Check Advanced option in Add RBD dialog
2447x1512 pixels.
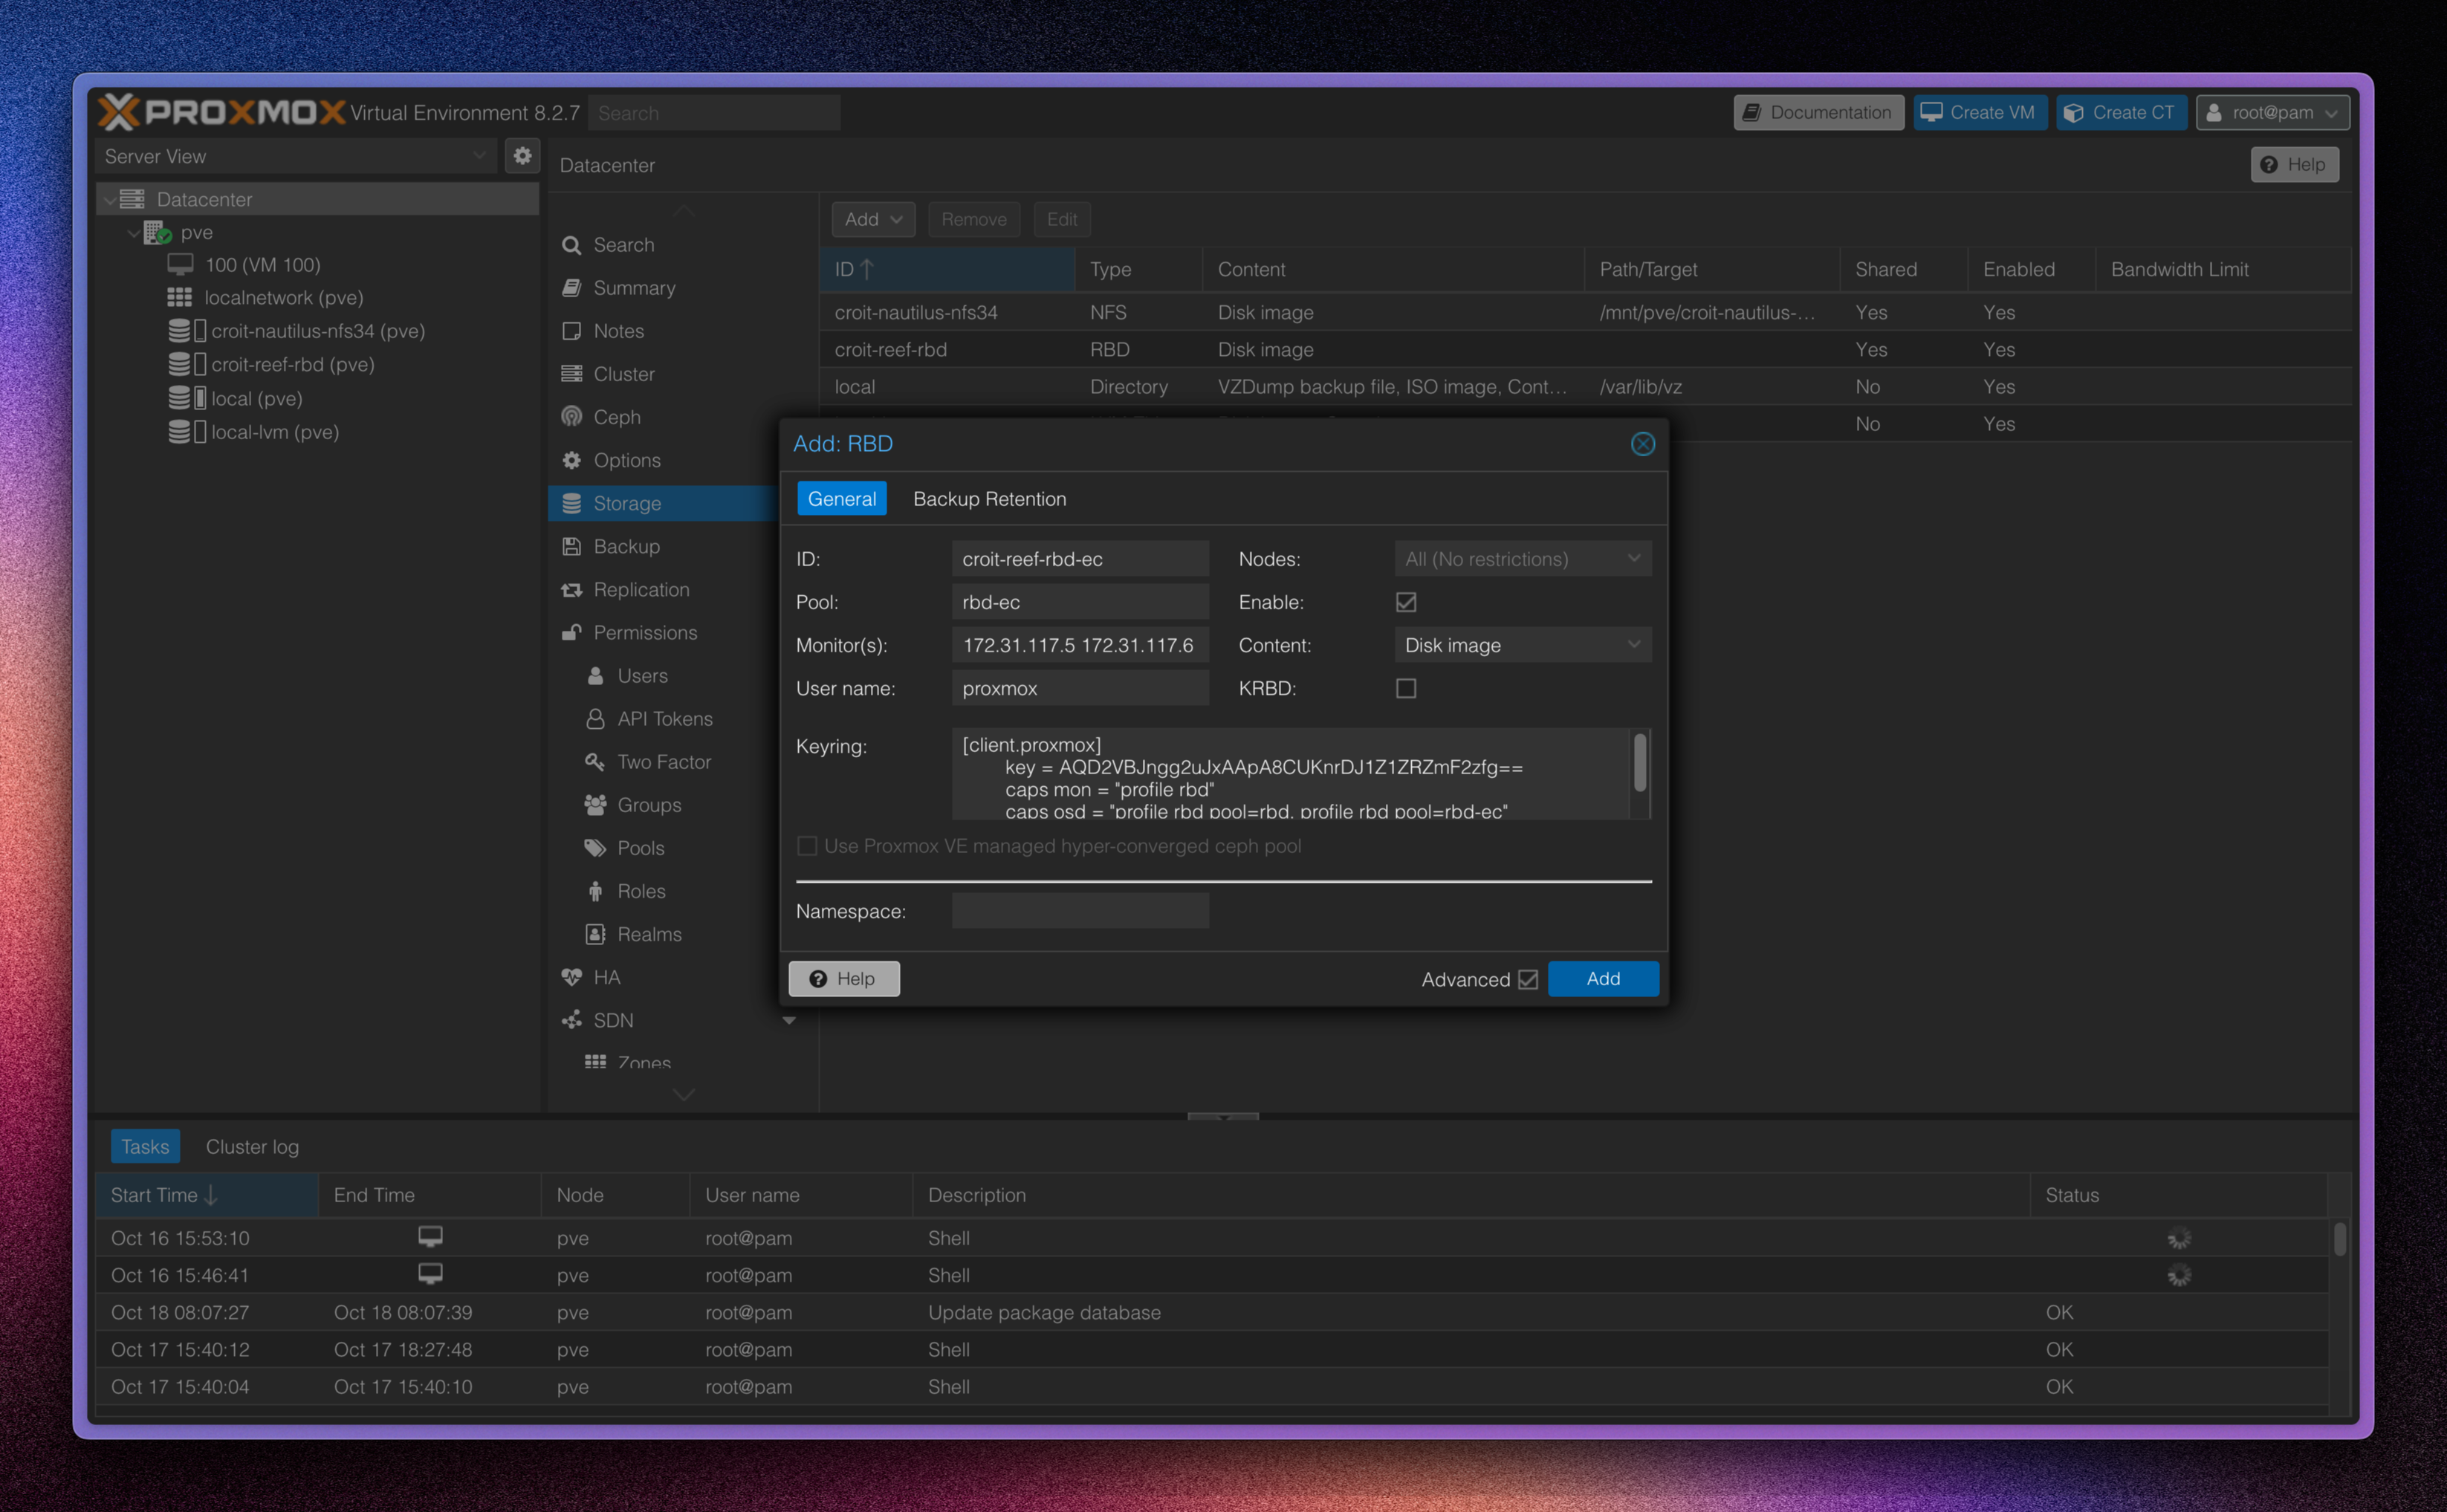click(1524, 977)
